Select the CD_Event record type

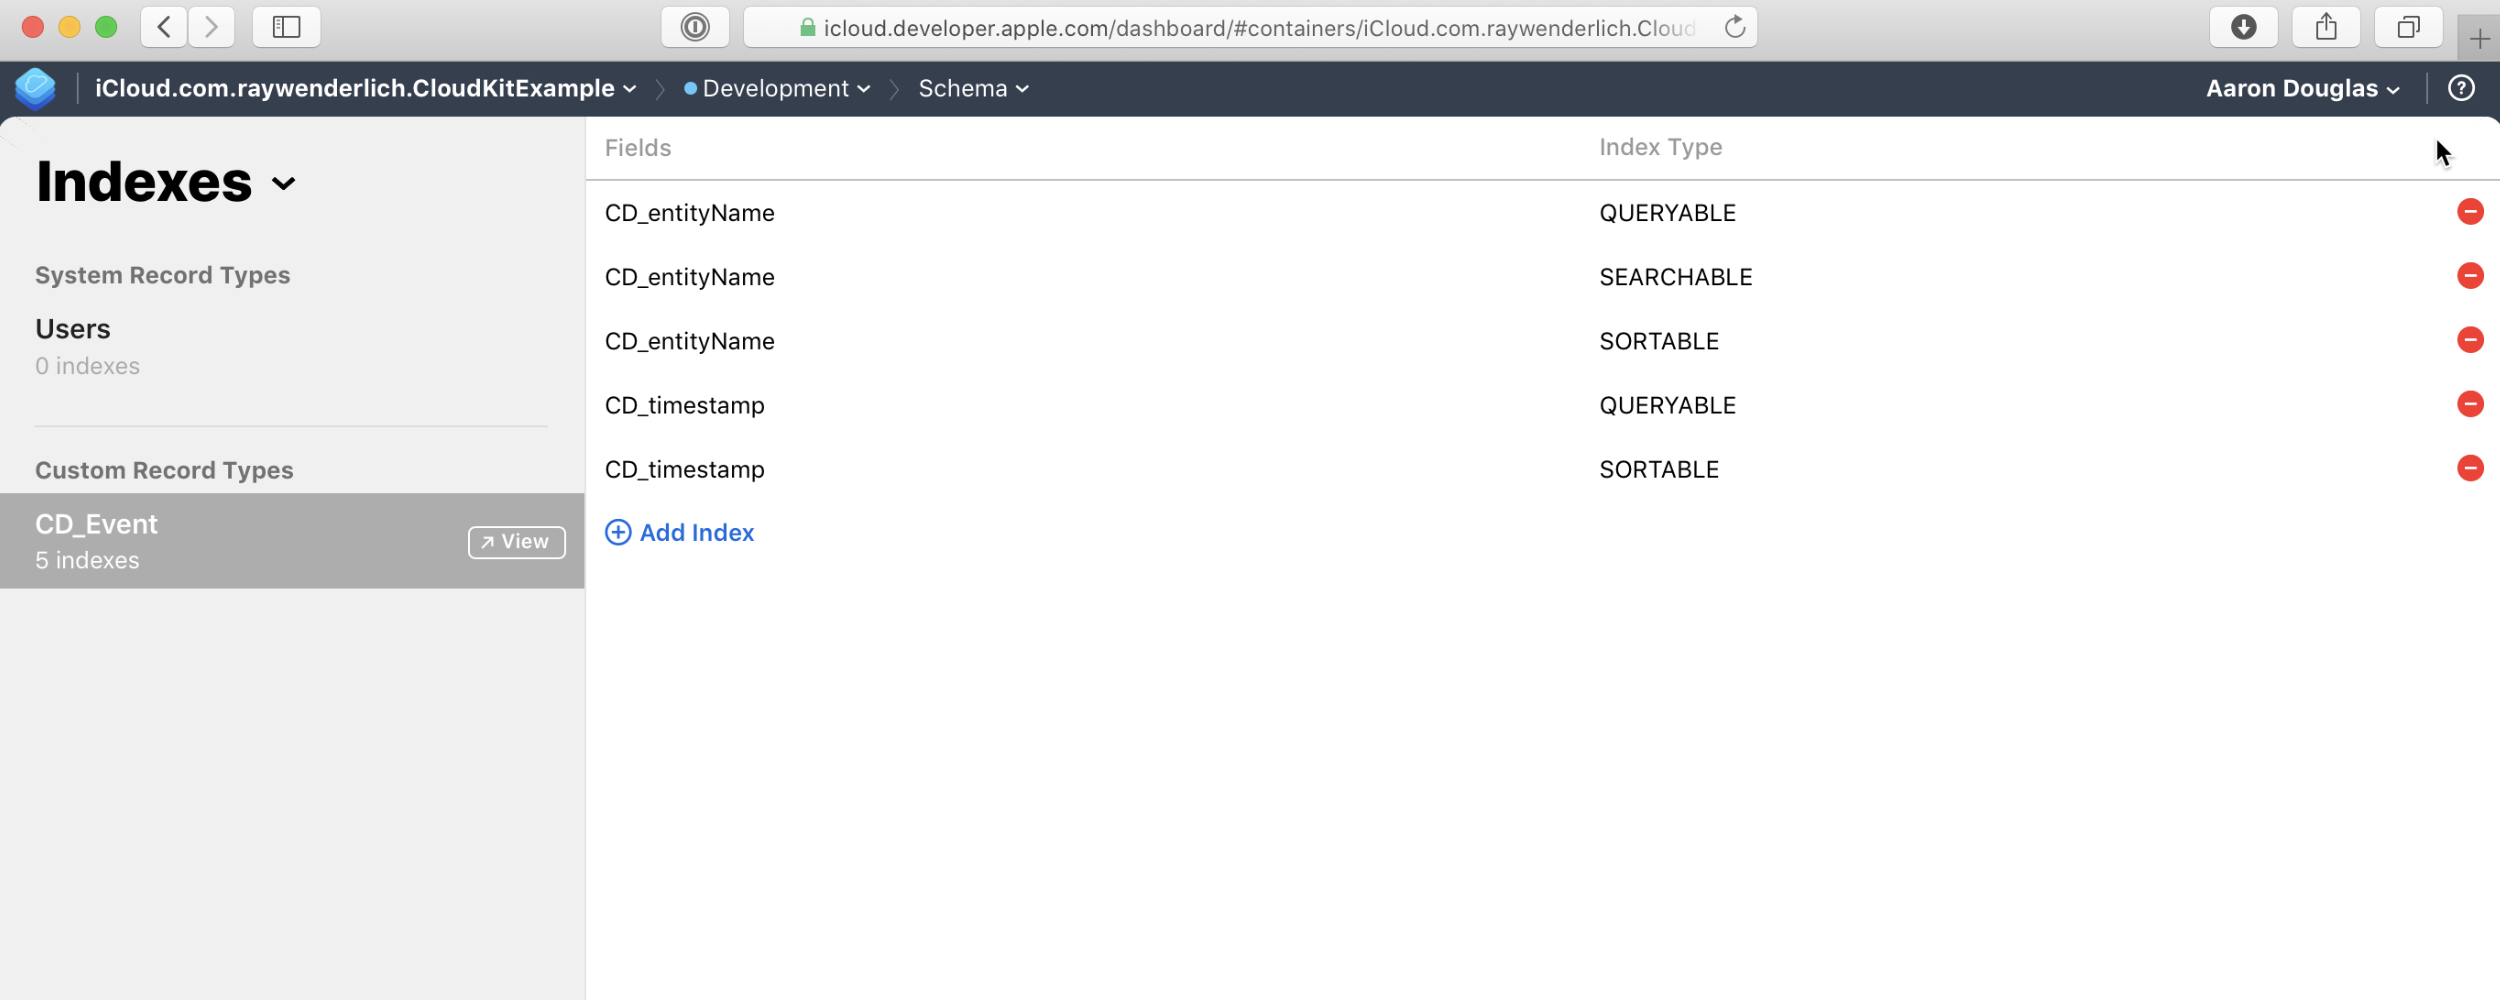pos(292,541)
